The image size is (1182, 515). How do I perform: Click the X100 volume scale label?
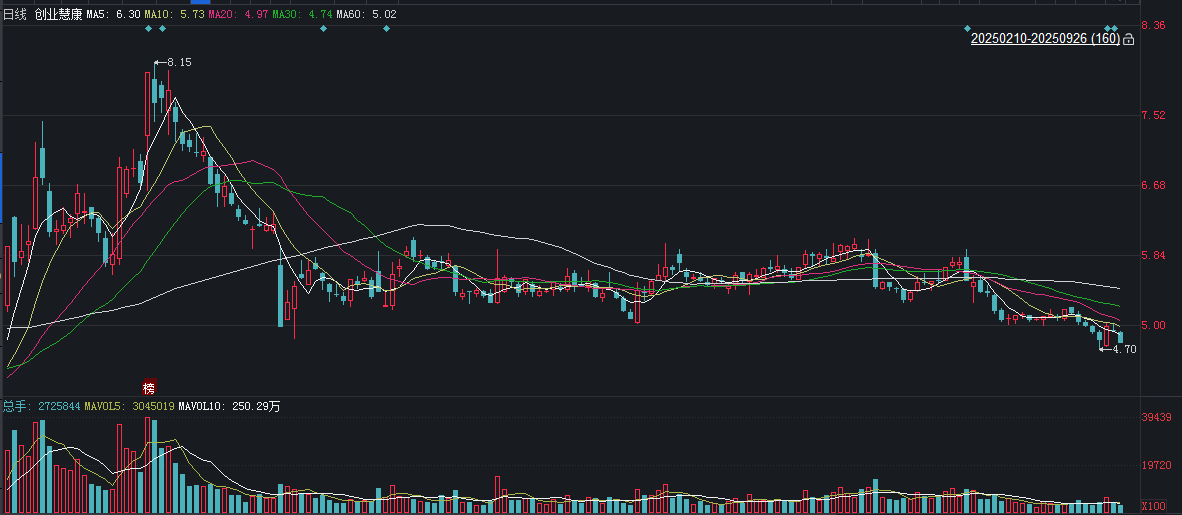[x=1154, y=505]
